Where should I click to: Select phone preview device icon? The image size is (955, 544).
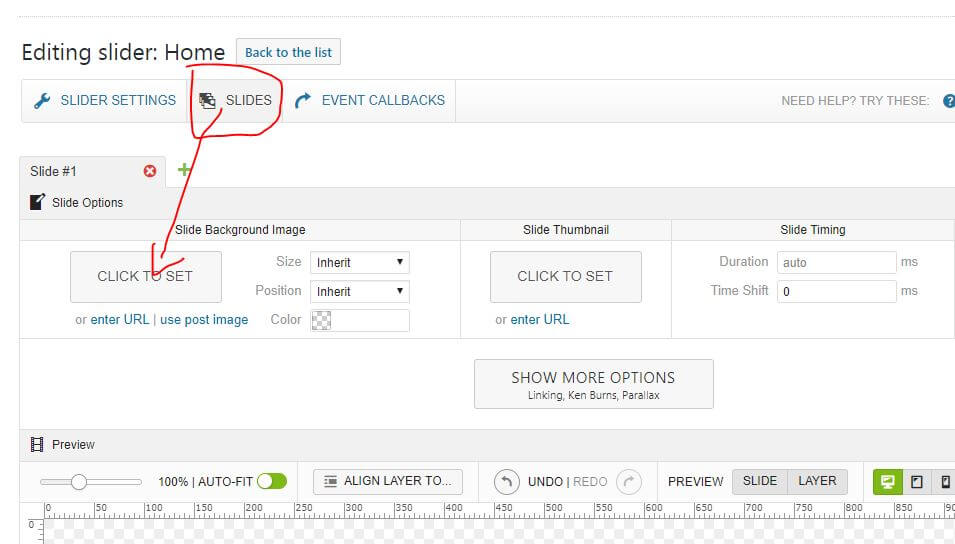pos(945,481)
